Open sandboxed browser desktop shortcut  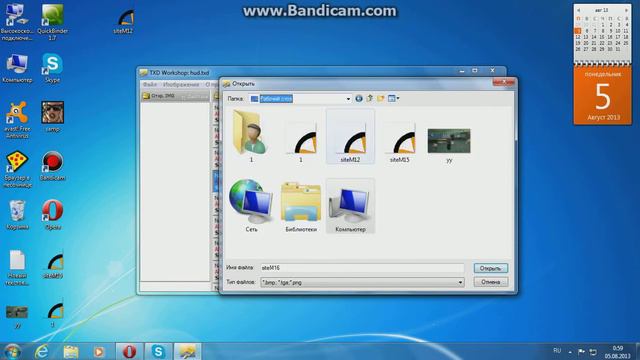click(x=17, y=169)
